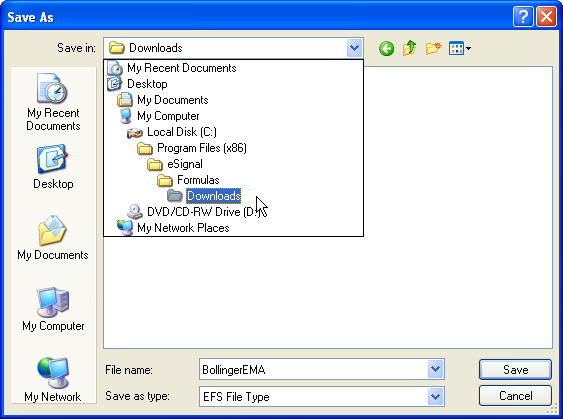Select My Computer icon in places bar
563x419 pixels.
(53, 309)
